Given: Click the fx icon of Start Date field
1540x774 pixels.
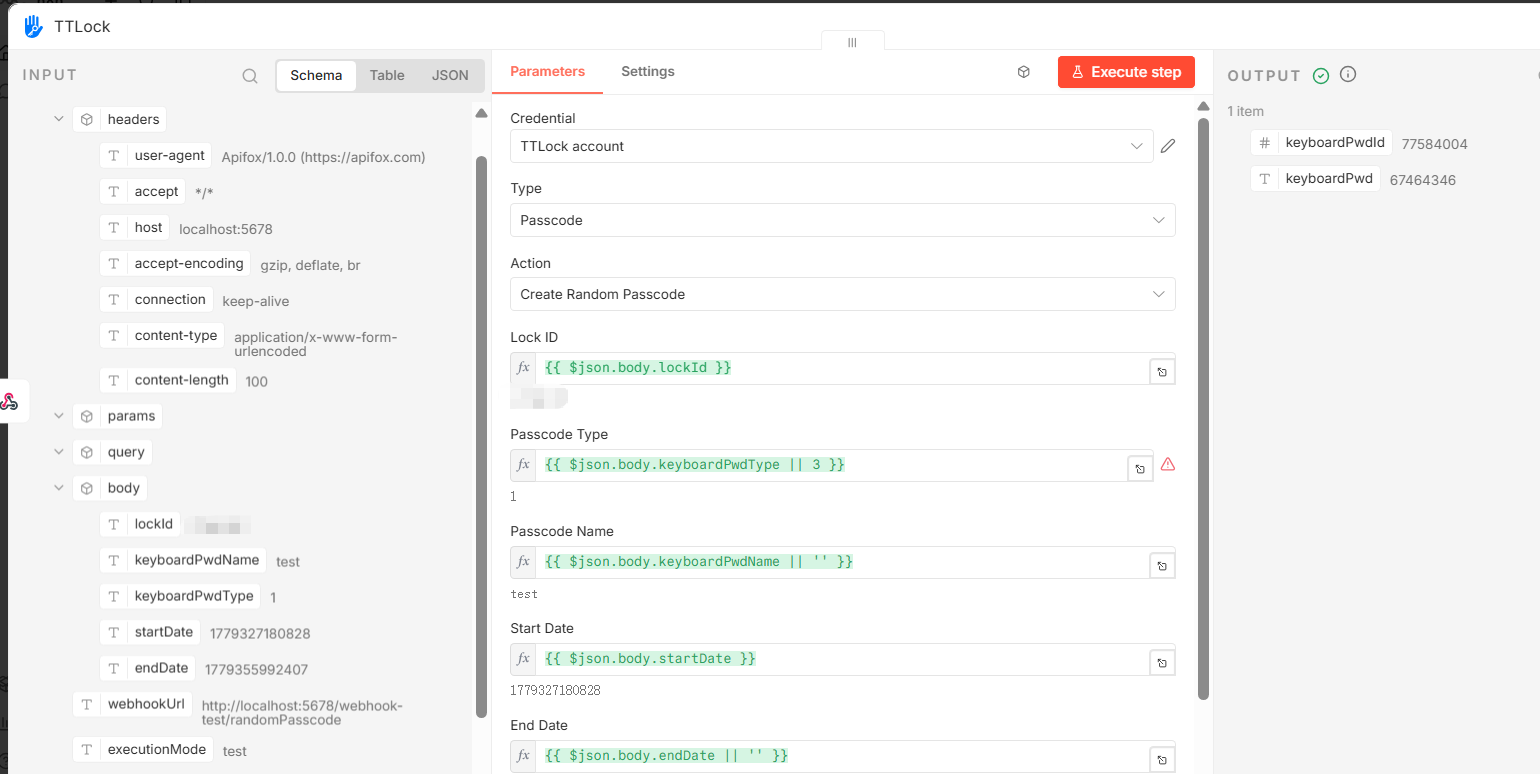Looking at the screenshot, I should (x=523, y=659).
